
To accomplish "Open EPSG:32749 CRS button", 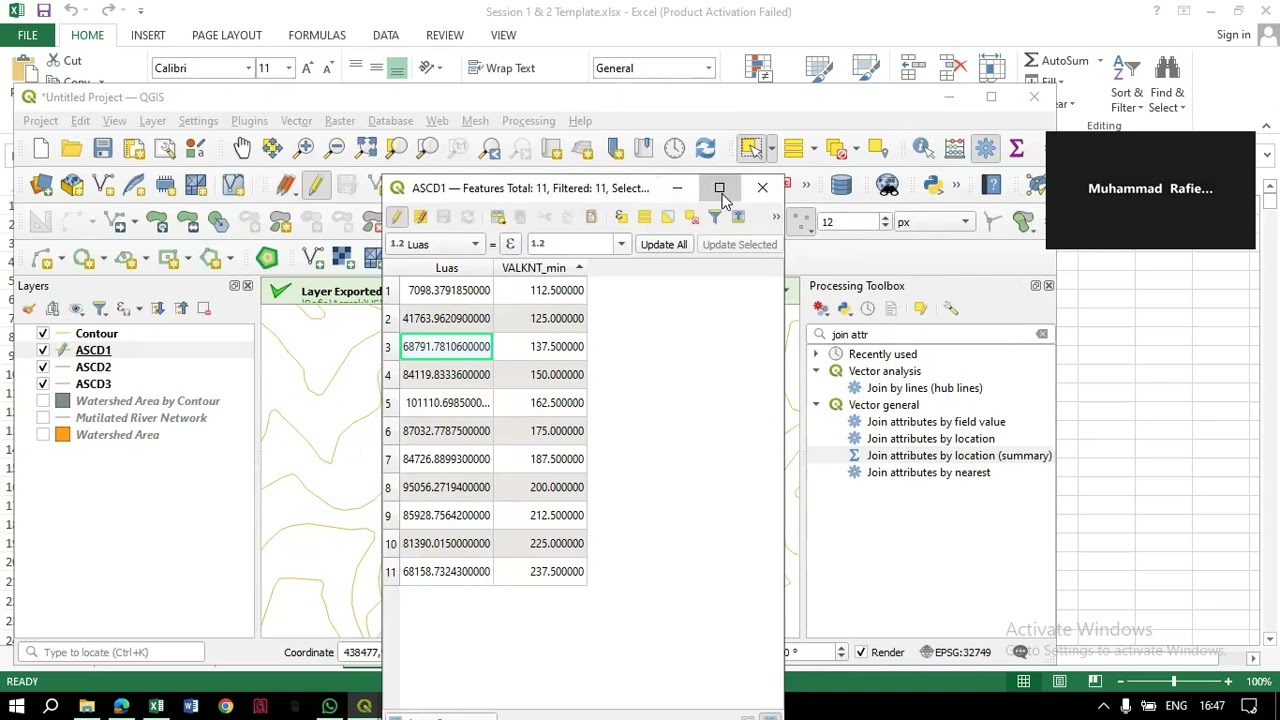I will click(954, 652).
